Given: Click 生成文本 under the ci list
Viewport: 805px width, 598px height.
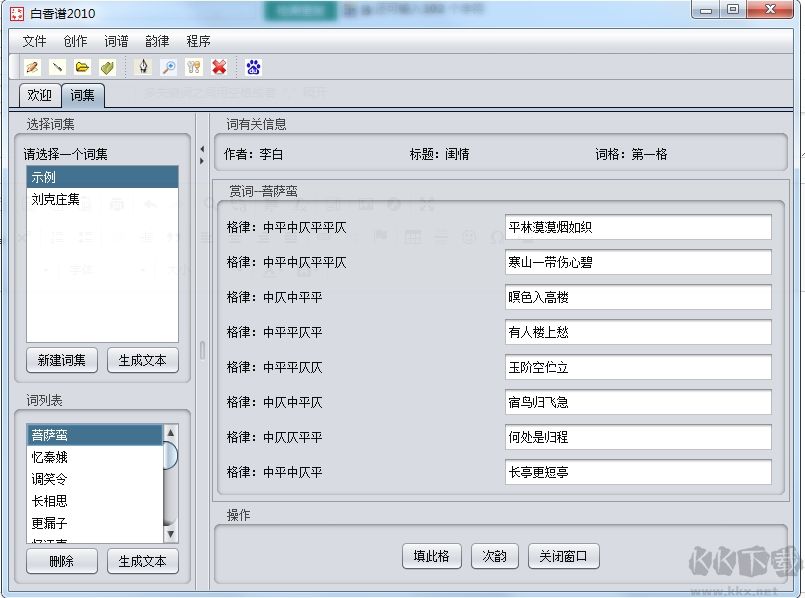Looking at the screenshot, I should tap(143, 561).
